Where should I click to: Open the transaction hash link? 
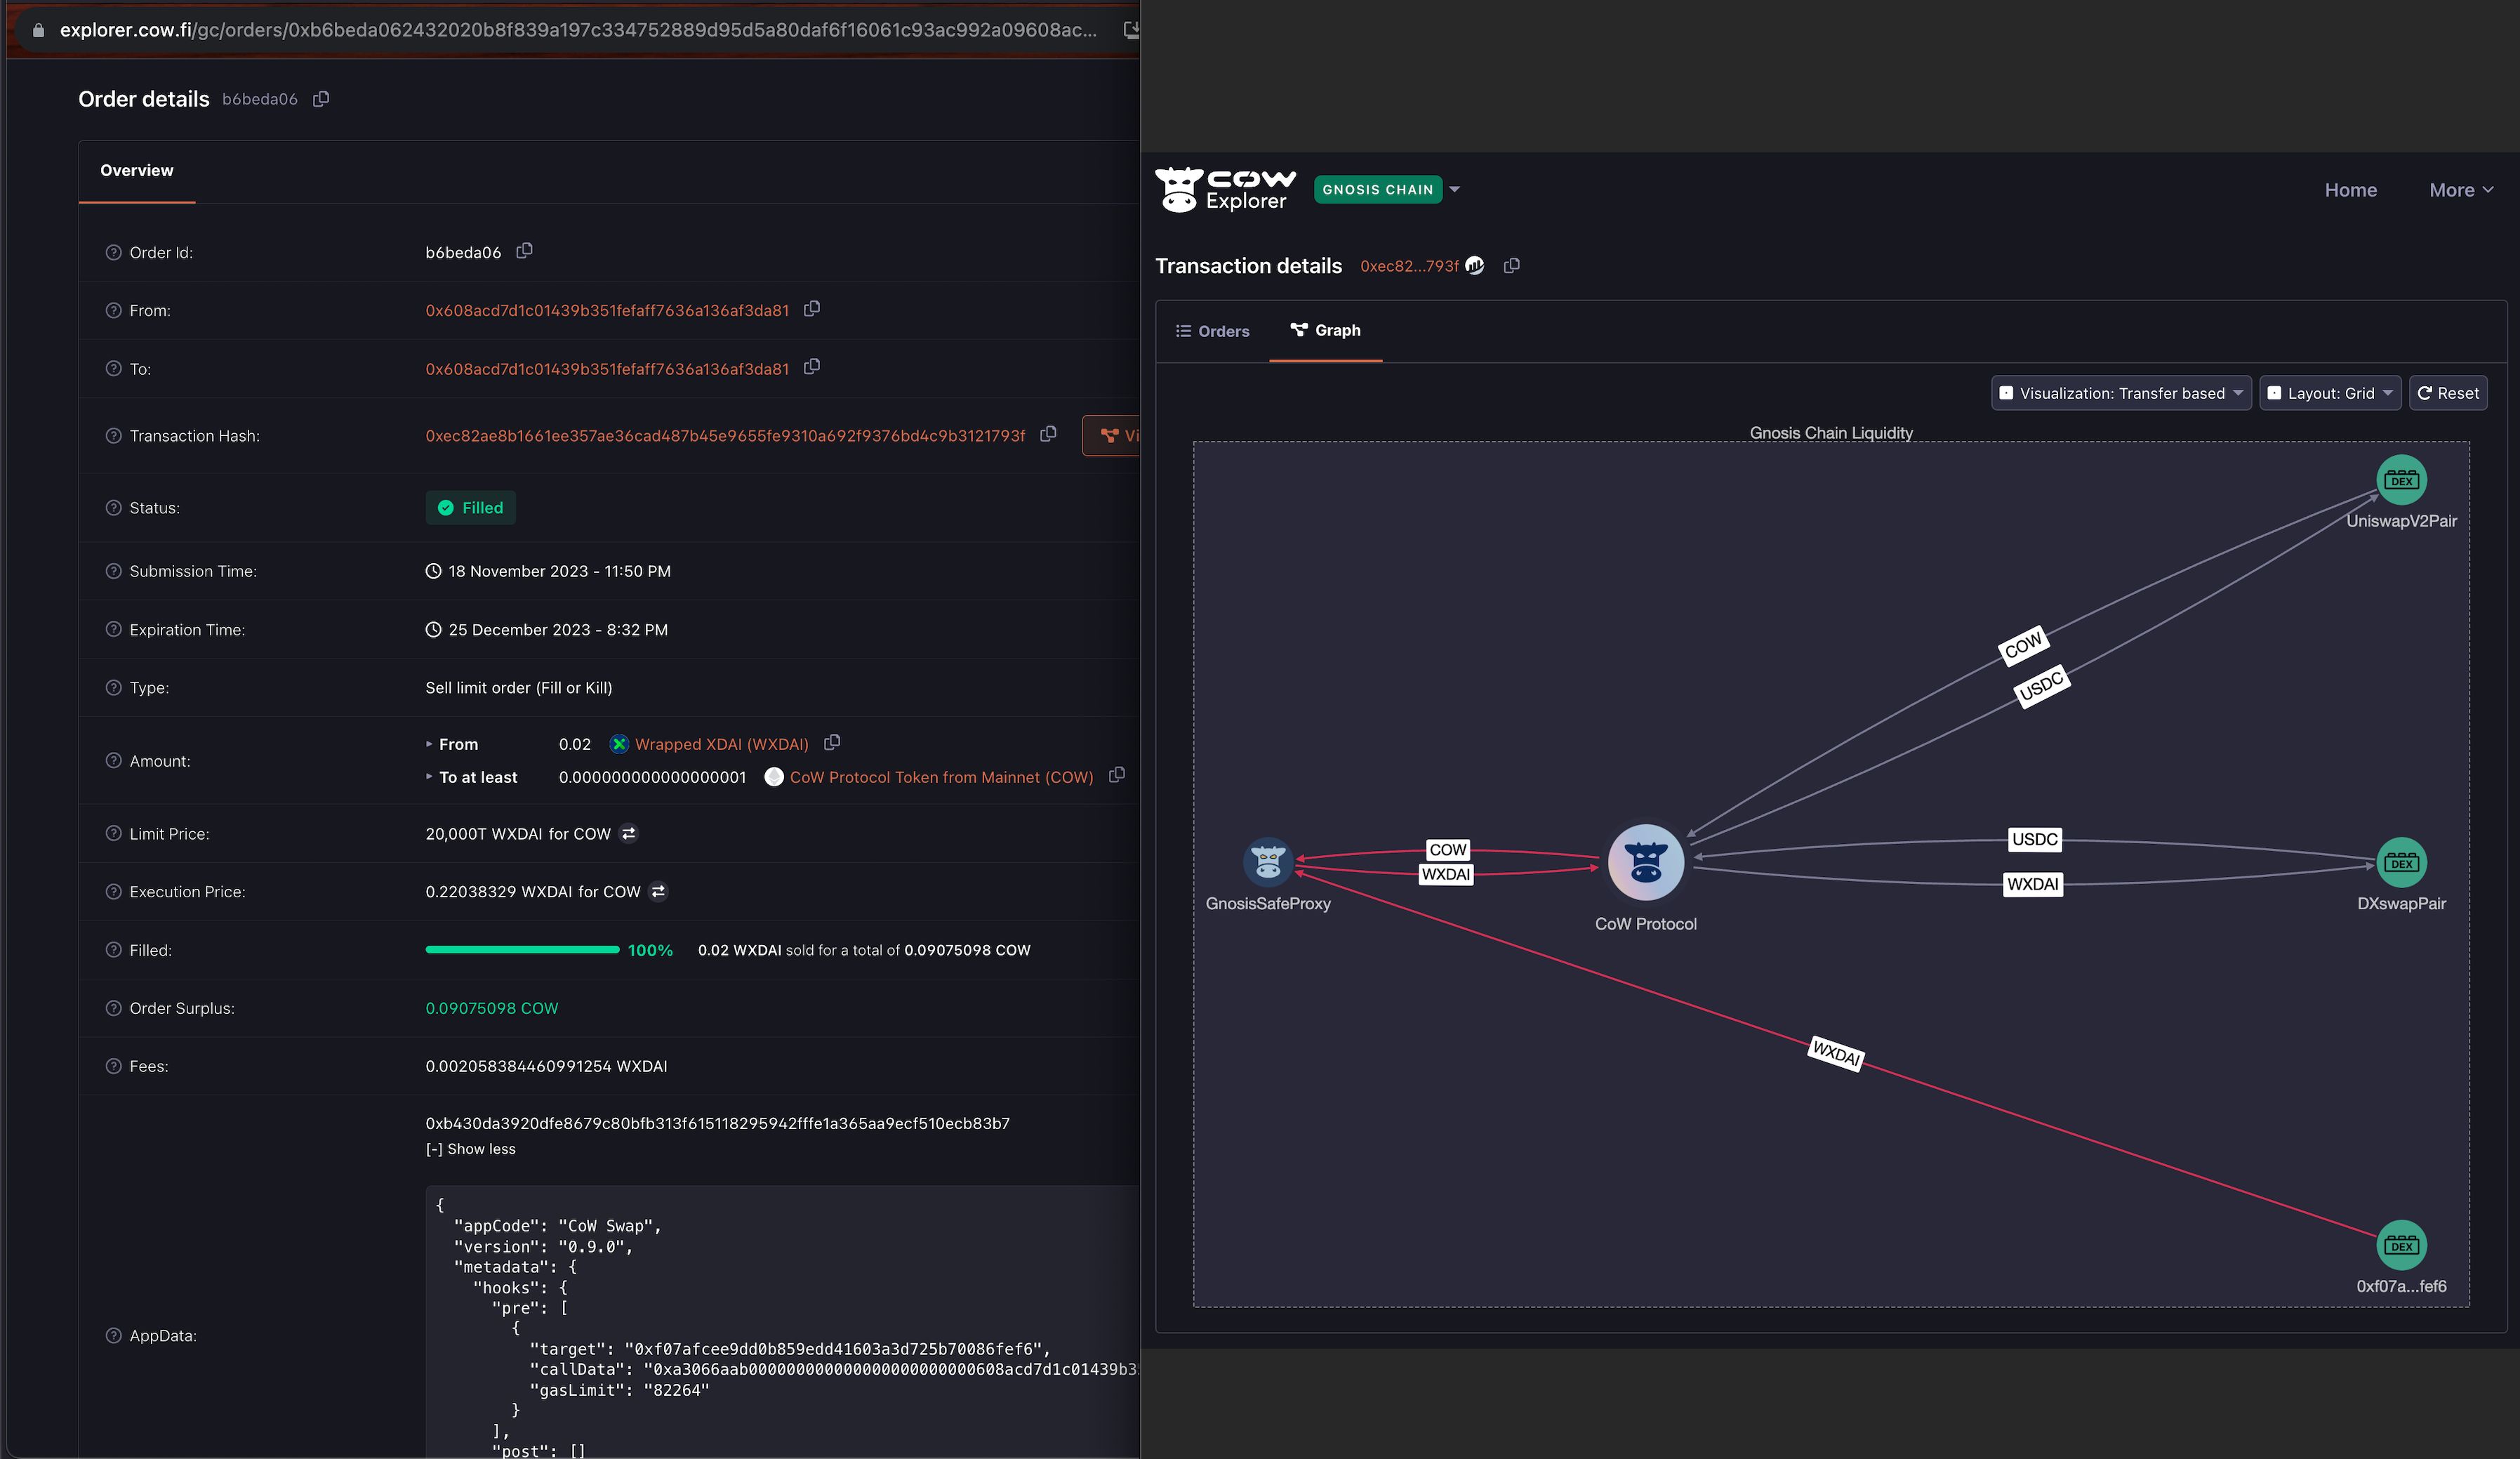click(725, 435)
